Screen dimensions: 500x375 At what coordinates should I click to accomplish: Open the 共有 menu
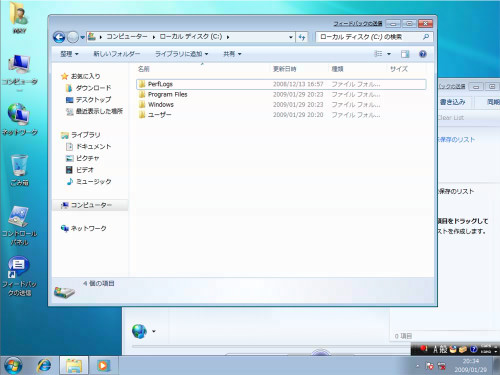(x=232, y=54)
